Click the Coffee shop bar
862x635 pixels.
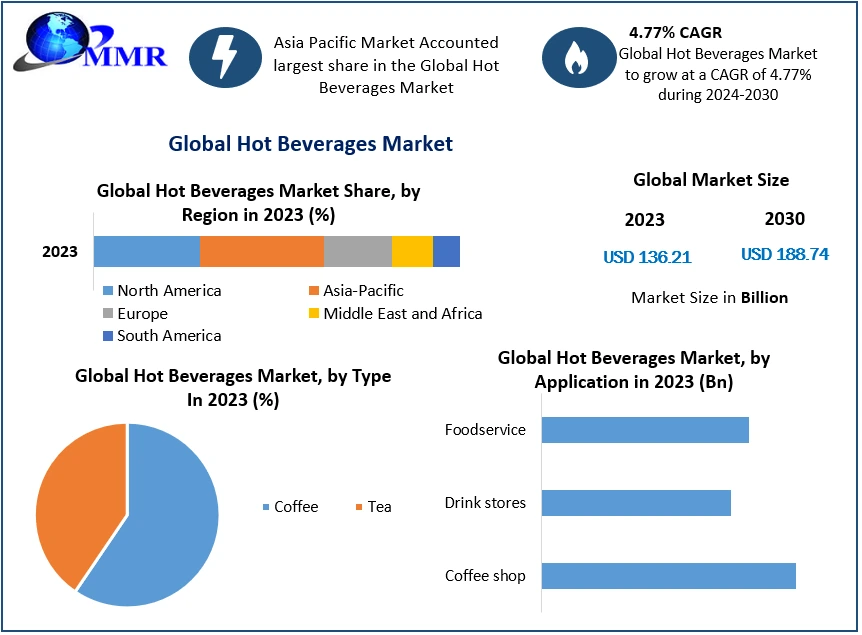pos(667,576)
